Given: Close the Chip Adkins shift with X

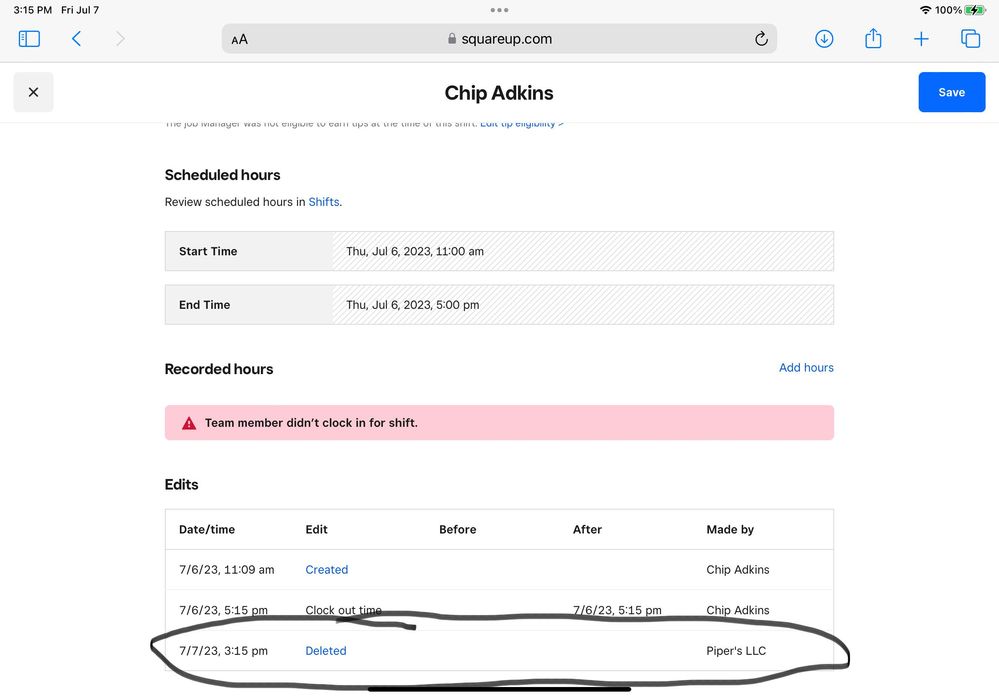Looking at the screenshot, I should click(x=33, y=92).
